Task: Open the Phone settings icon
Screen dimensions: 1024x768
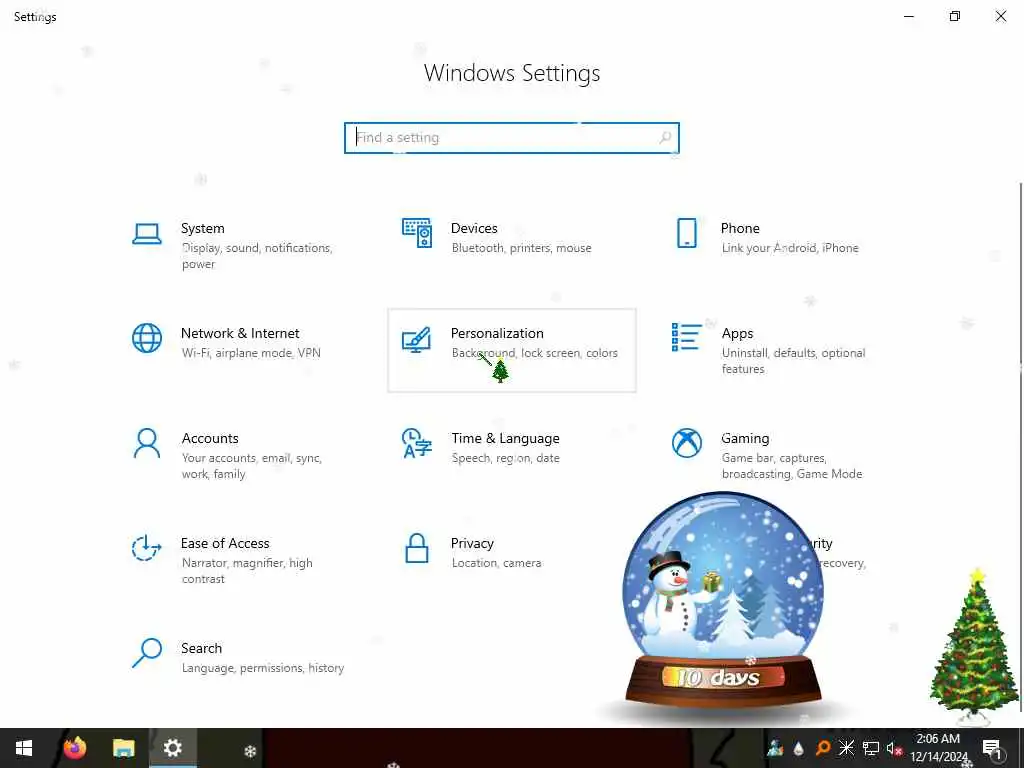Action: pos(686,233)
